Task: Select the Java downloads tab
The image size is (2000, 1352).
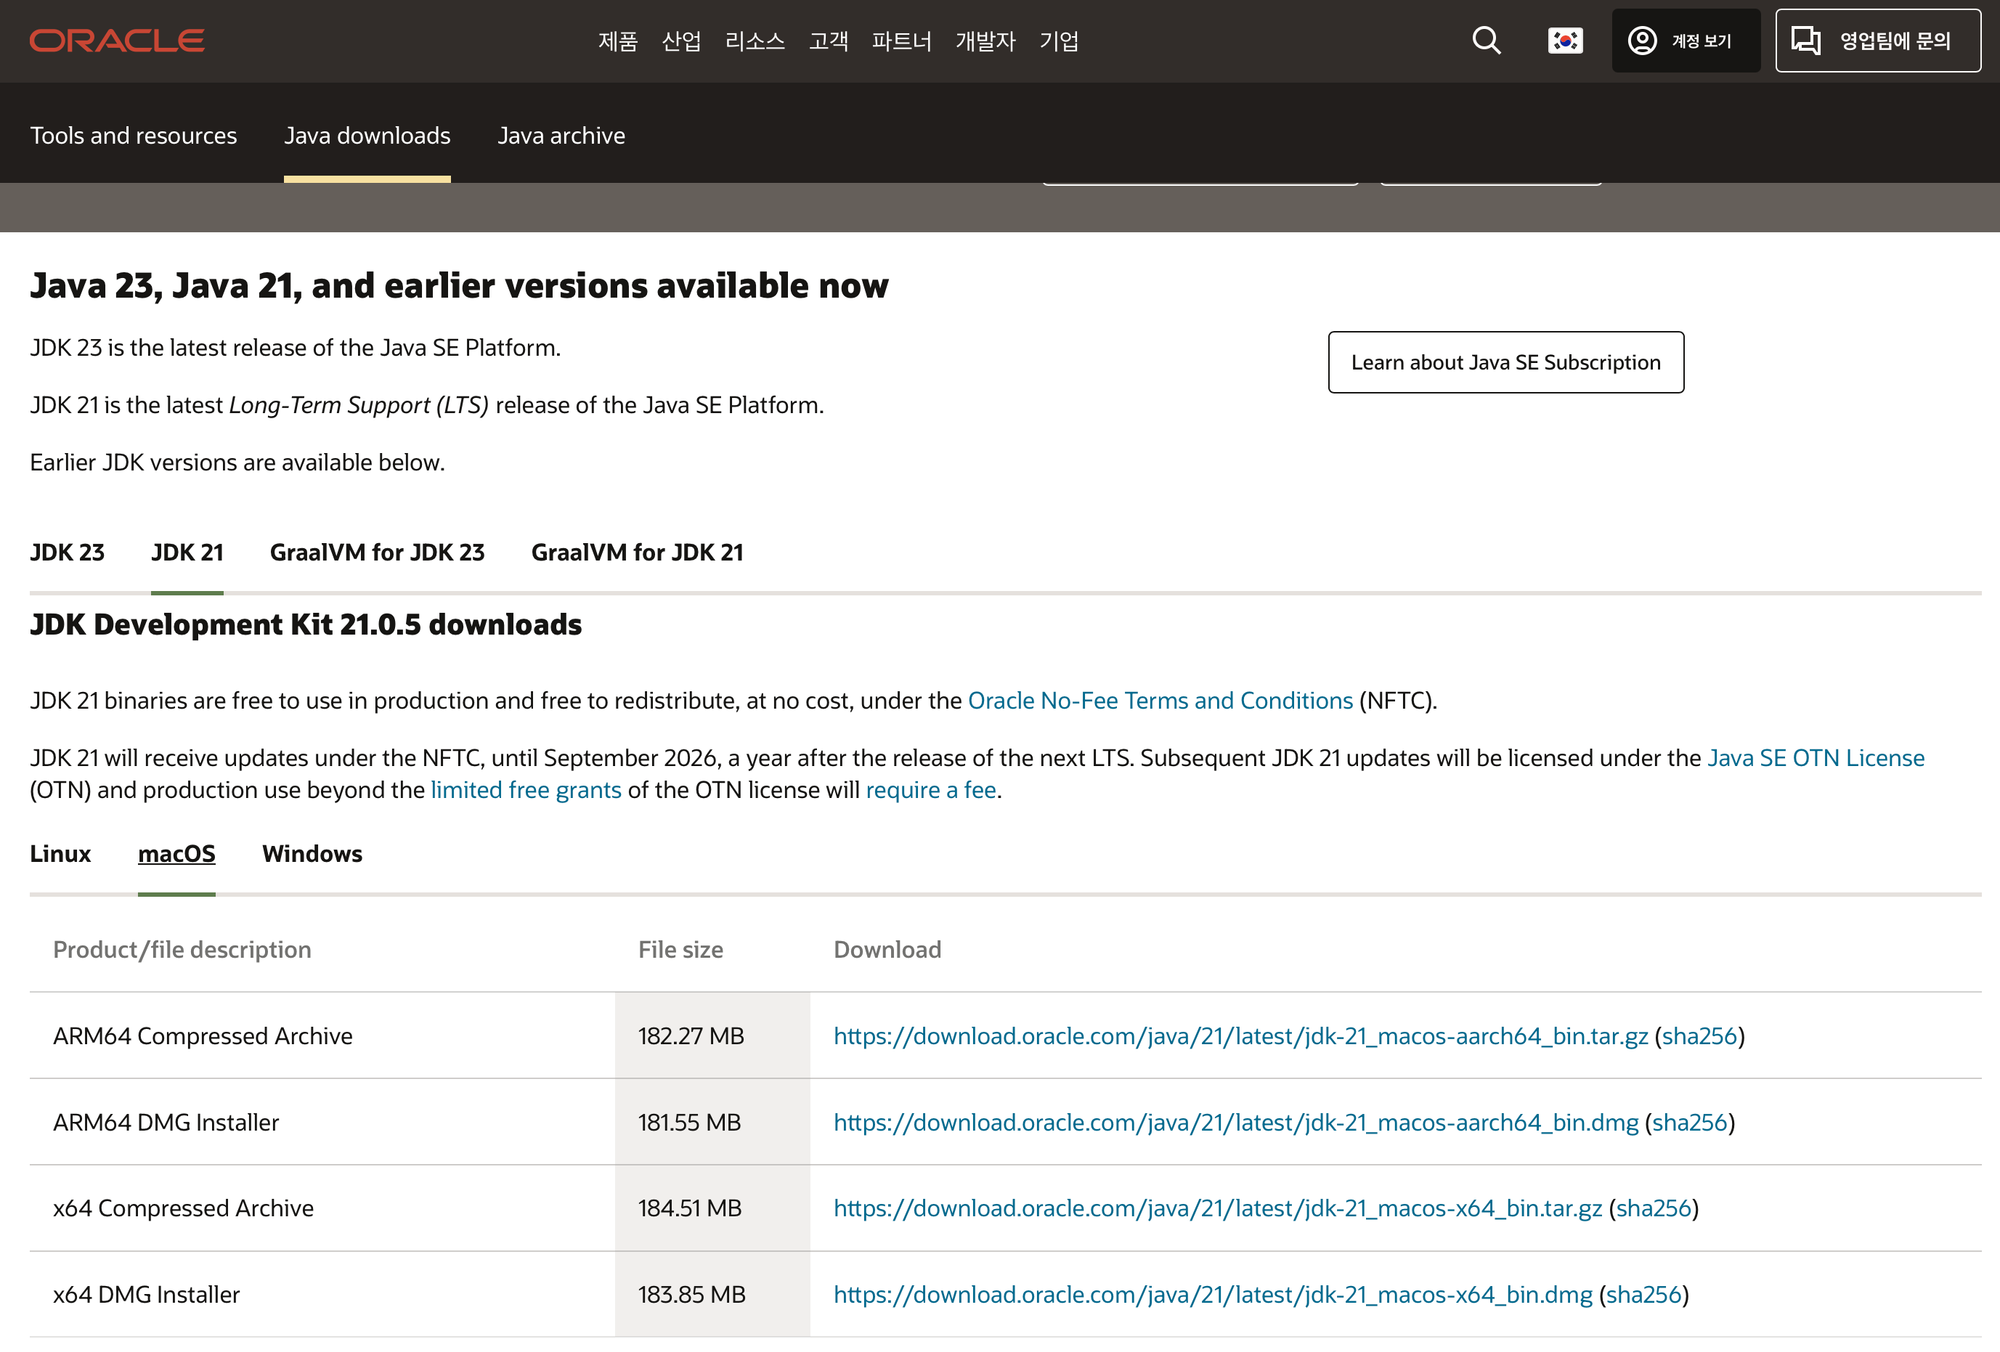Action: click(367, 135)
